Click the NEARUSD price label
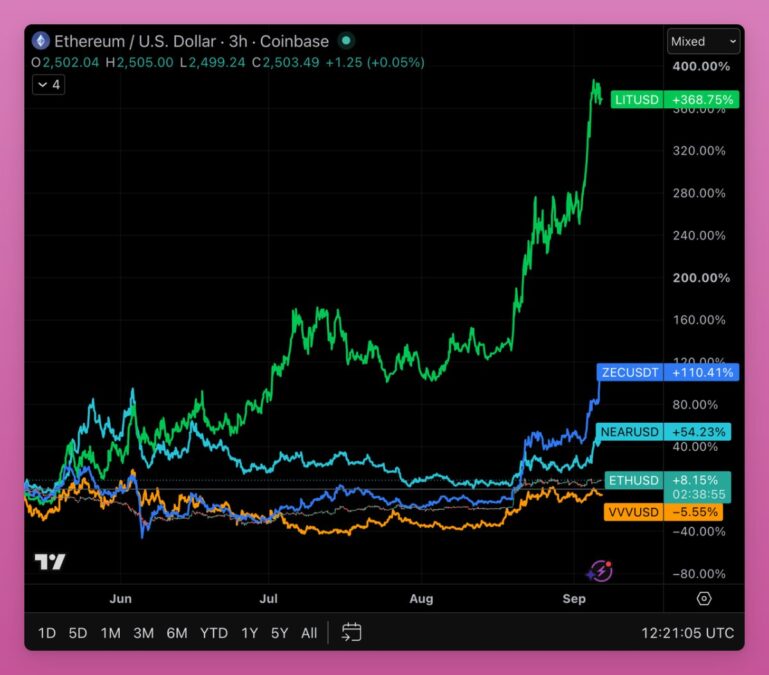 pyautogui.click(x=630, y=432)
